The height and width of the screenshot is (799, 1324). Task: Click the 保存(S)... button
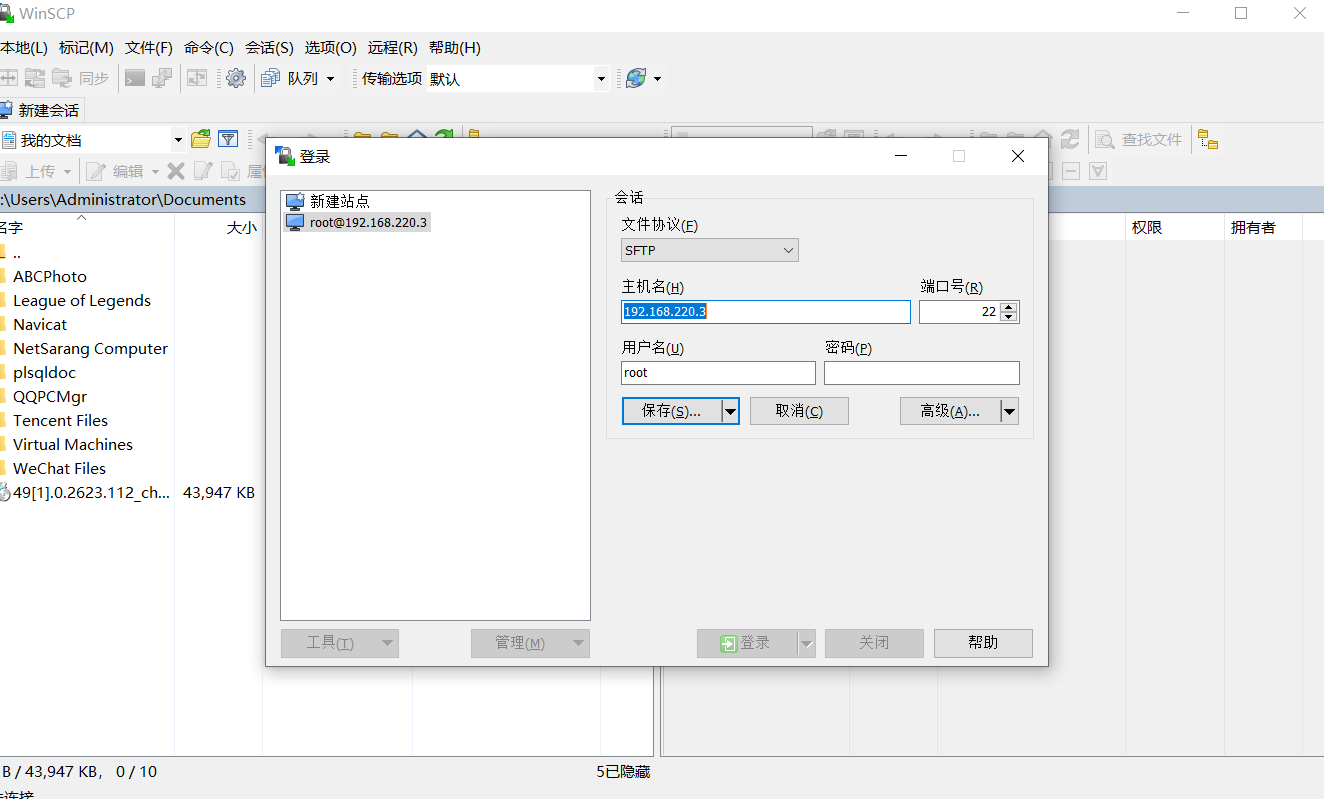pyautogui.click(x=672, y=411)
